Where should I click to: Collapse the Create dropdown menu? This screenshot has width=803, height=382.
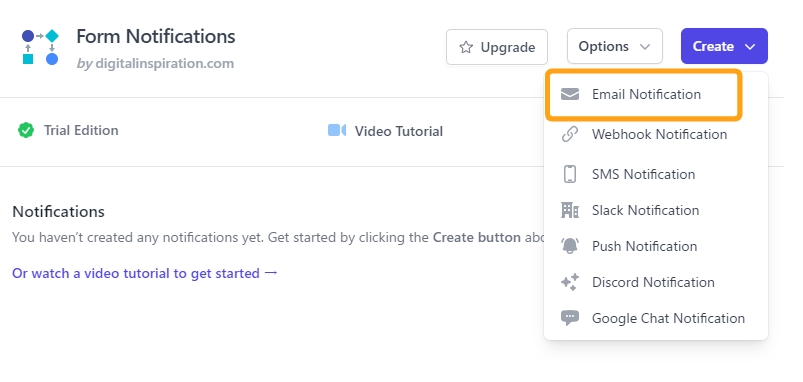pos(724,46)
